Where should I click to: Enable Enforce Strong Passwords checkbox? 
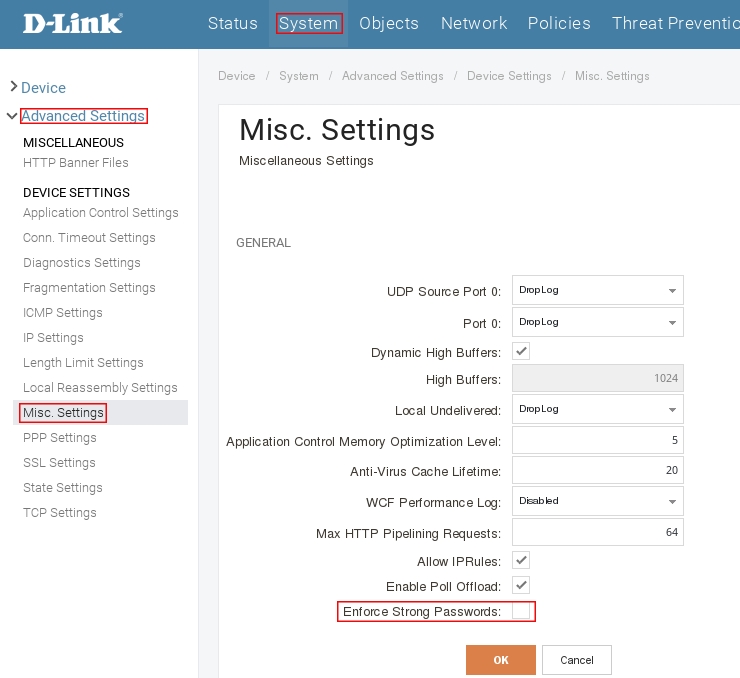[x=521, y=611]
